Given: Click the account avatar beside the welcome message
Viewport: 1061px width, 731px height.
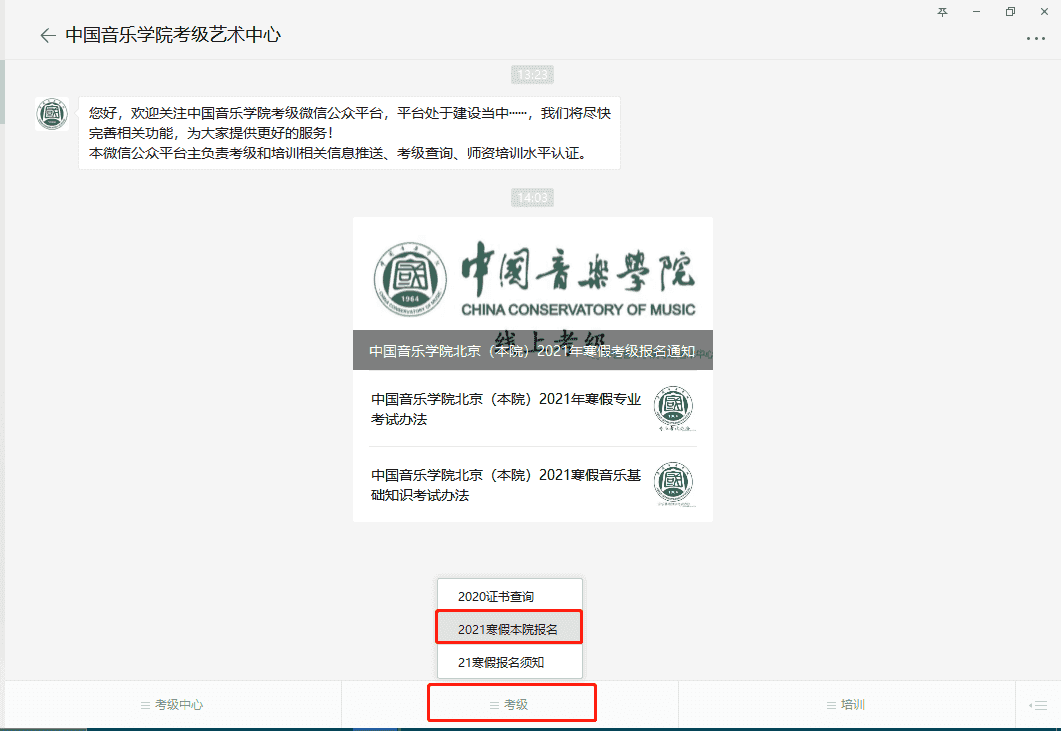Looking at the screenshot, I should click(x=52, y=114).
